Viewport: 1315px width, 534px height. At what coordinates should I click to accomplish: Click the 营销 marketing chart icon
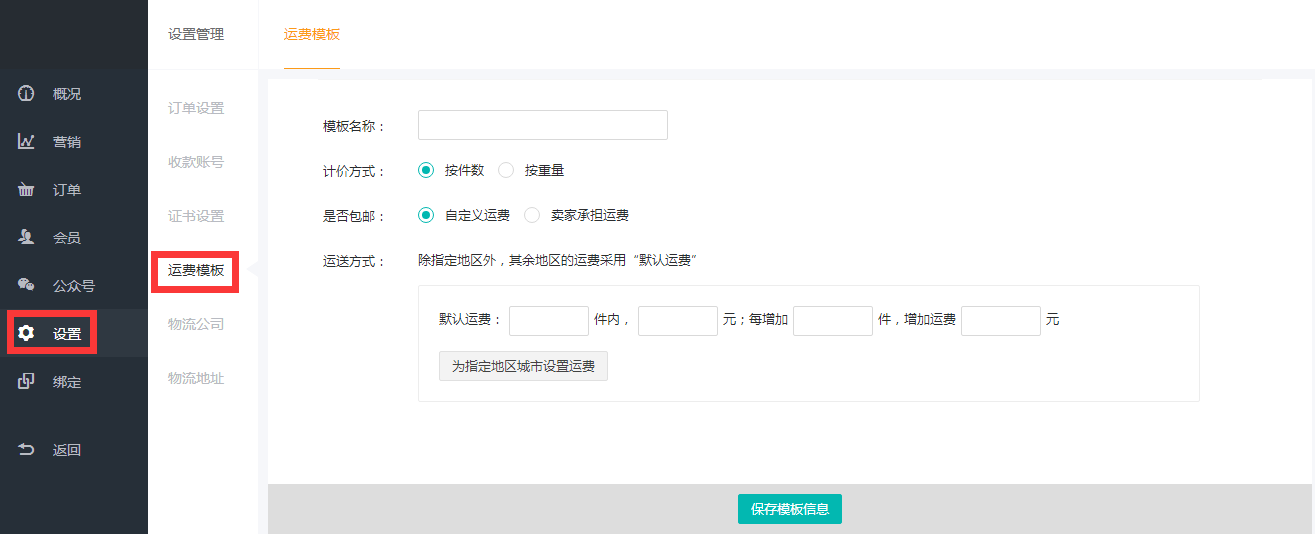pos(27,142)
